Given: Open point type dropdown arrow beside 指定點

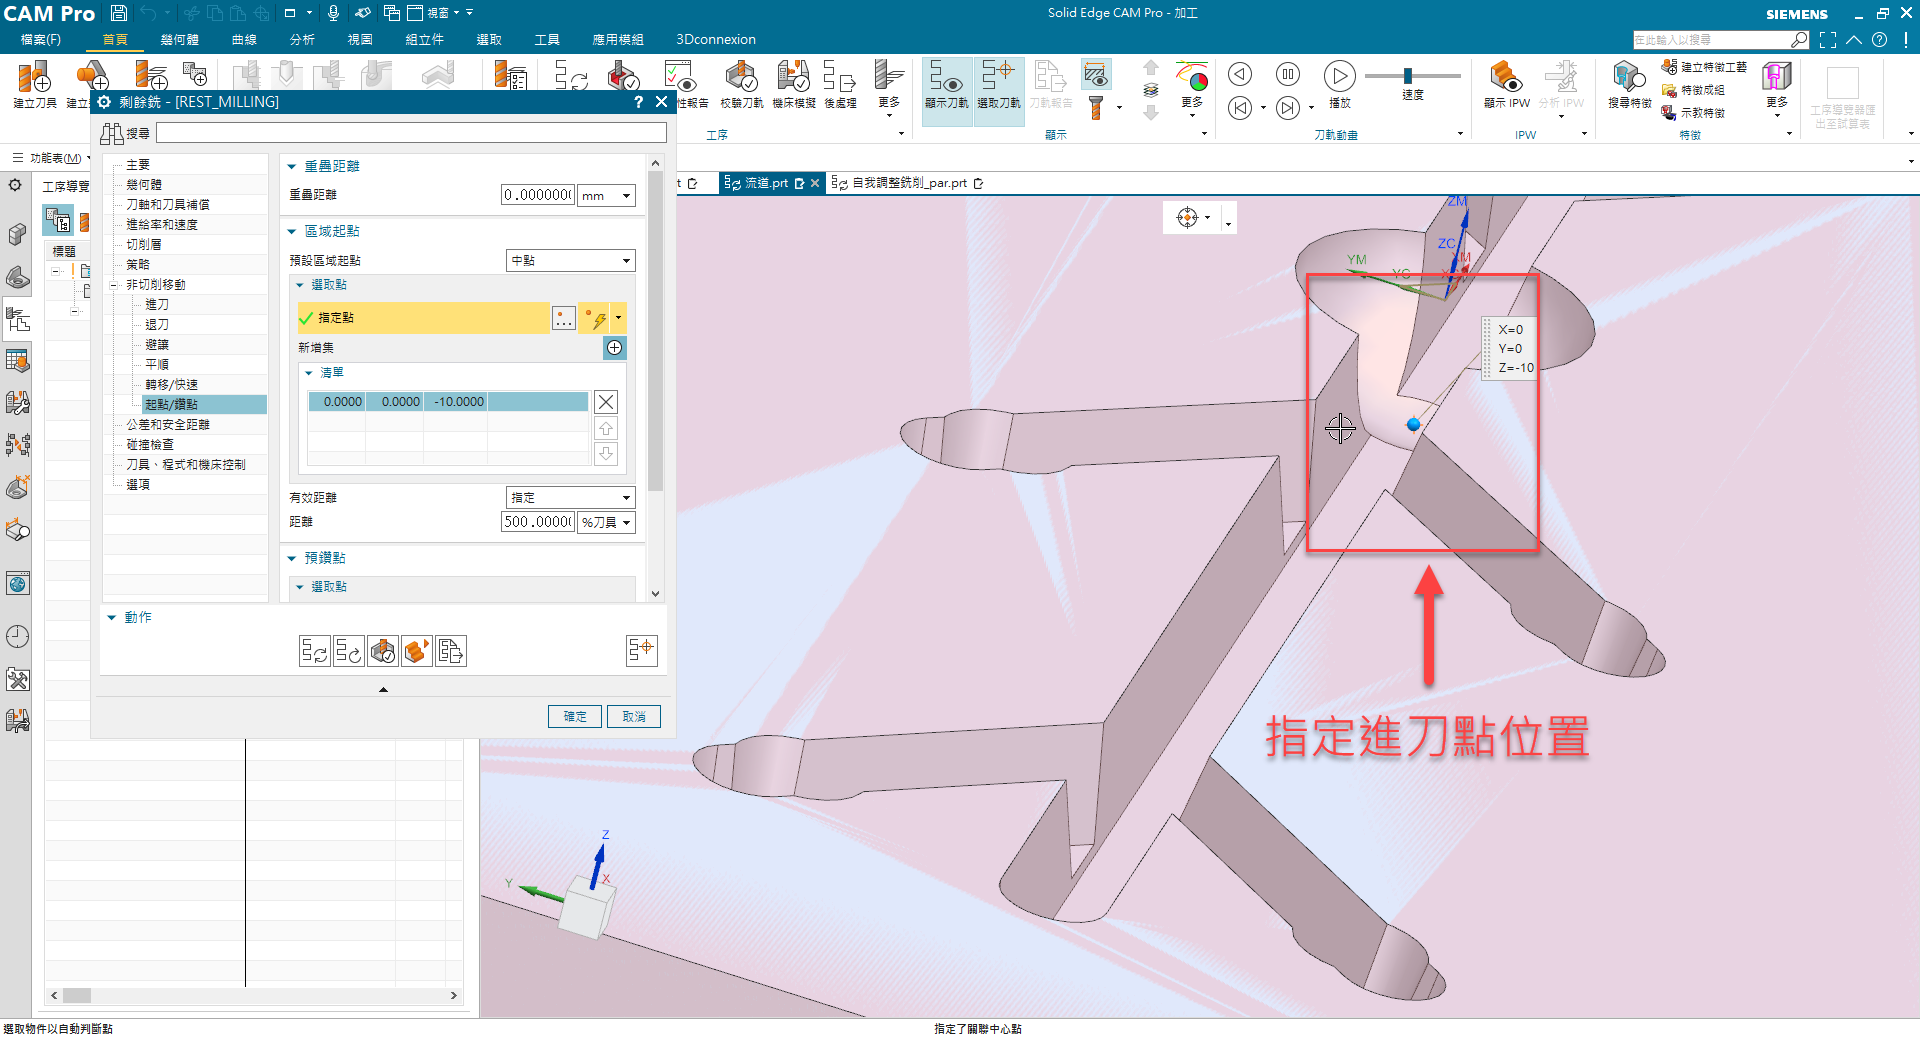Looking at the screenshot, I should pyautogui.click(x=619, y=318).
